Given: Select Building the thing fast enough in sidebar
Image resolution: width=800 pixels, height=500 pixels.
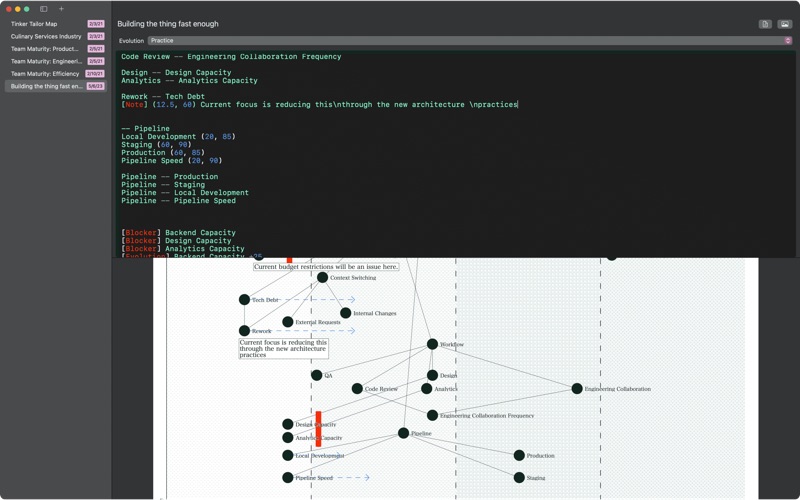Looking at the screenshot, I should [56, 86].
